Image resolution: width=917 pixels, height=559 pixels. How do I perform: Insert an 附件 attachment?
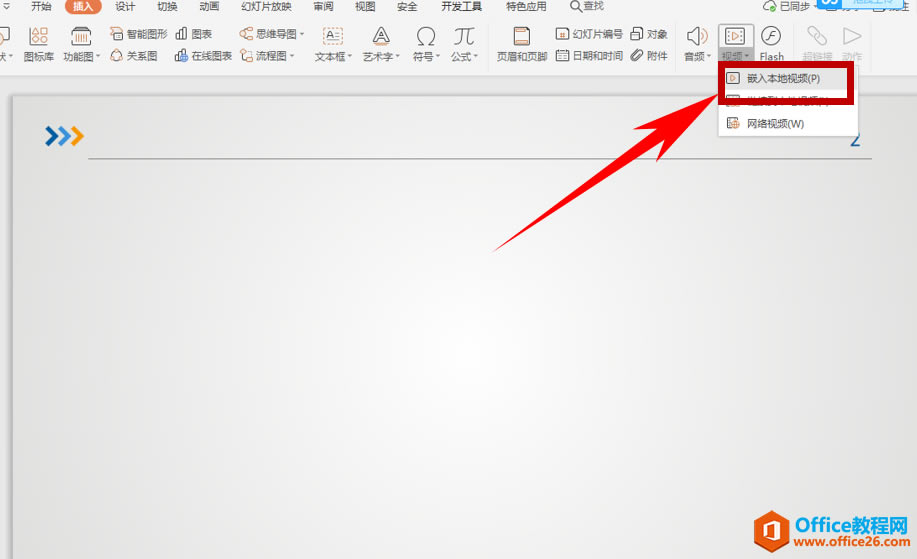pos(649,56)
